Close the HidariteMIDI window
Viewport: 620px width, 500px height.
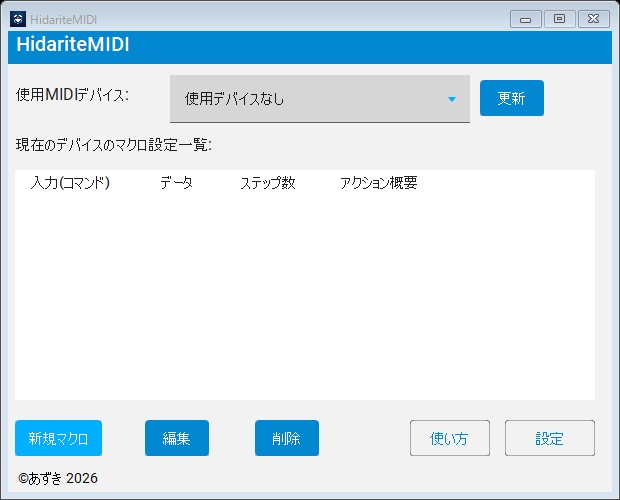click(x=594, y=19)
